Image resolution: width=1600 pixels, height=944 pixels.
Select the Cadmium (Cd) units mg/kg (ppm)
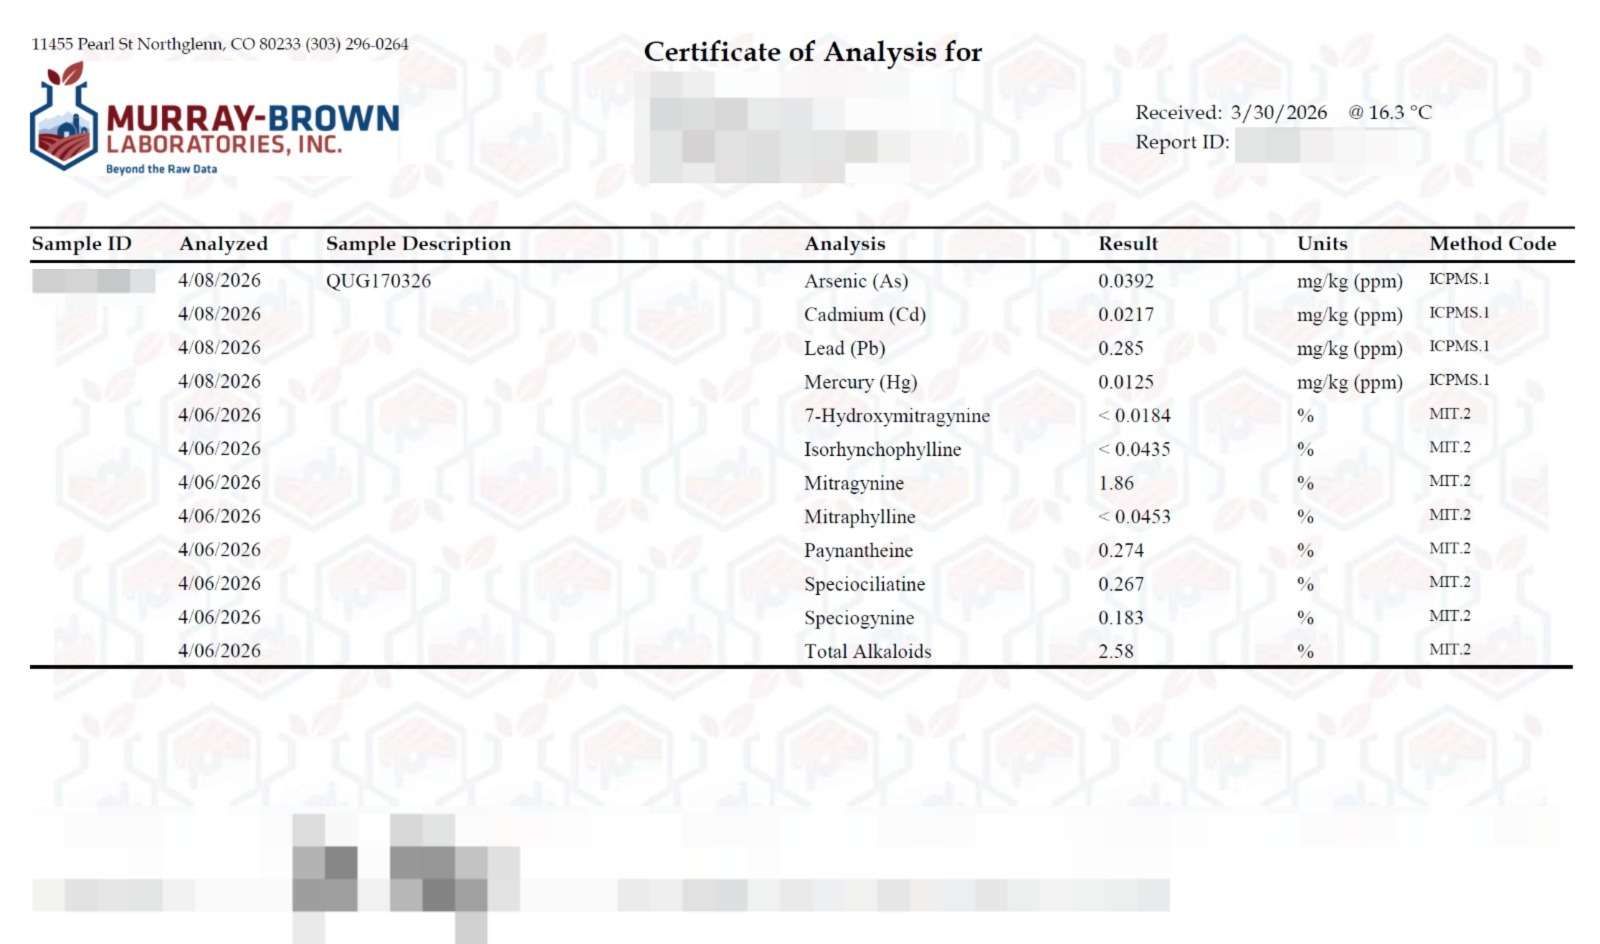pyautogui.click(x=1349, y=315)
